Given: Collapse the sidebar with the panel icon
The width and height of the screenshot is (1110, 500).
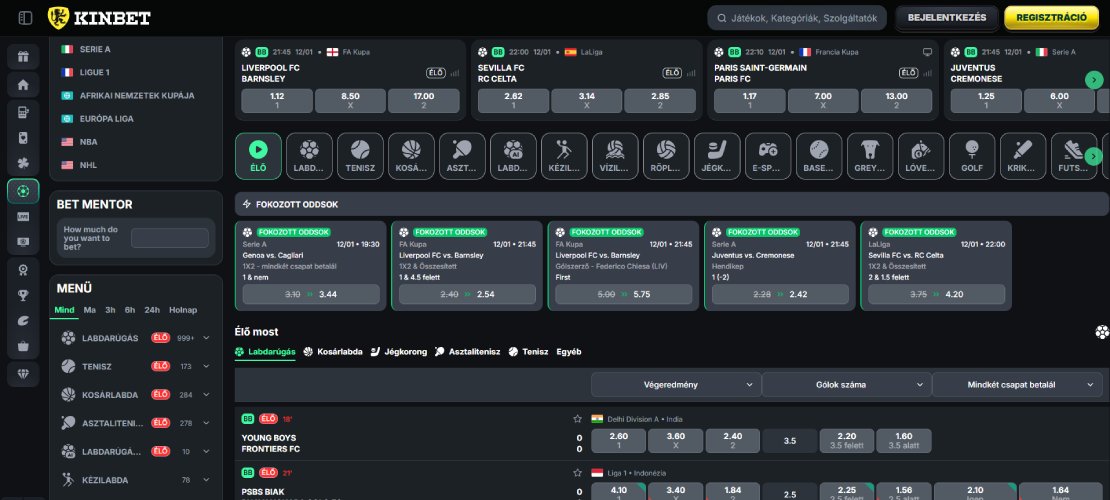Looking at the screenshot, I should [x=25, y=18].
